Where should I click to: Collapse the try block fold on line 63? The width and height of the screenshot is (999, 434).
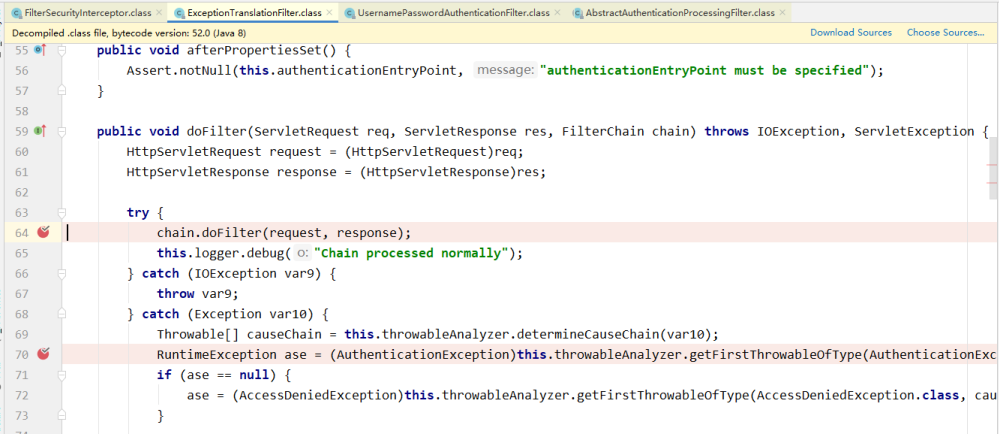coord(62,213)
